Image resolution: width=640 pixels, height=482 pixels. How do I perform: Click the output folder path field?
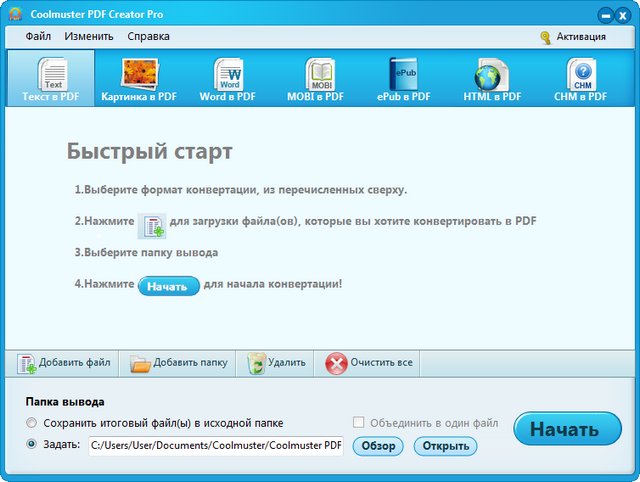215,446
